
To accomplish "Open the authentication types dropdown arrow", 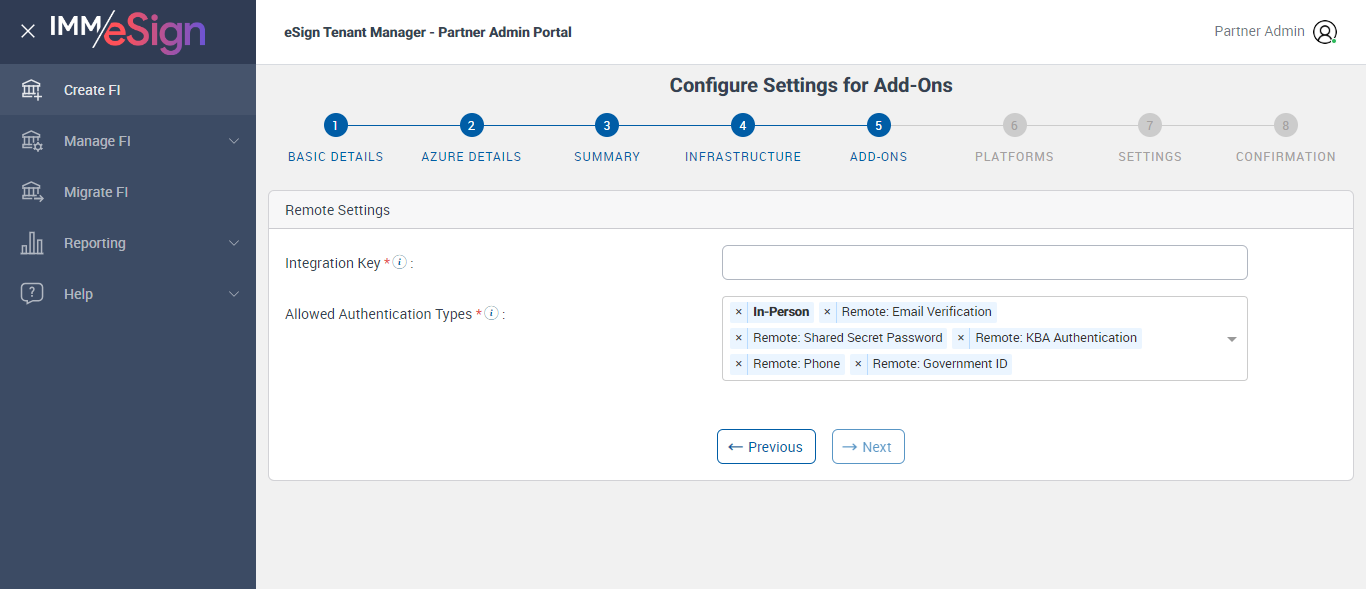I will (1232, 339).
